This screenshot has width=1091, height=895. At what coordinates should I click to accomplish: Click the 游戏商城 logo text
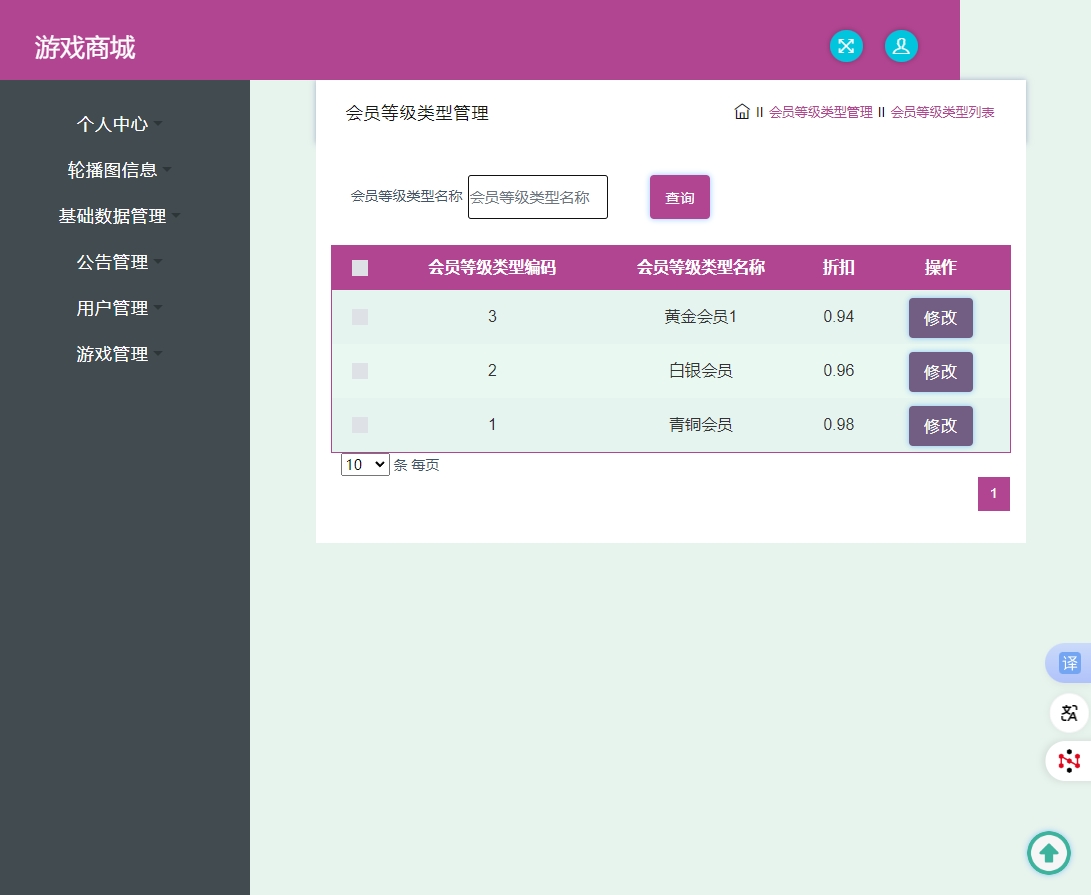pyautogui.click(x=84, y=47)
